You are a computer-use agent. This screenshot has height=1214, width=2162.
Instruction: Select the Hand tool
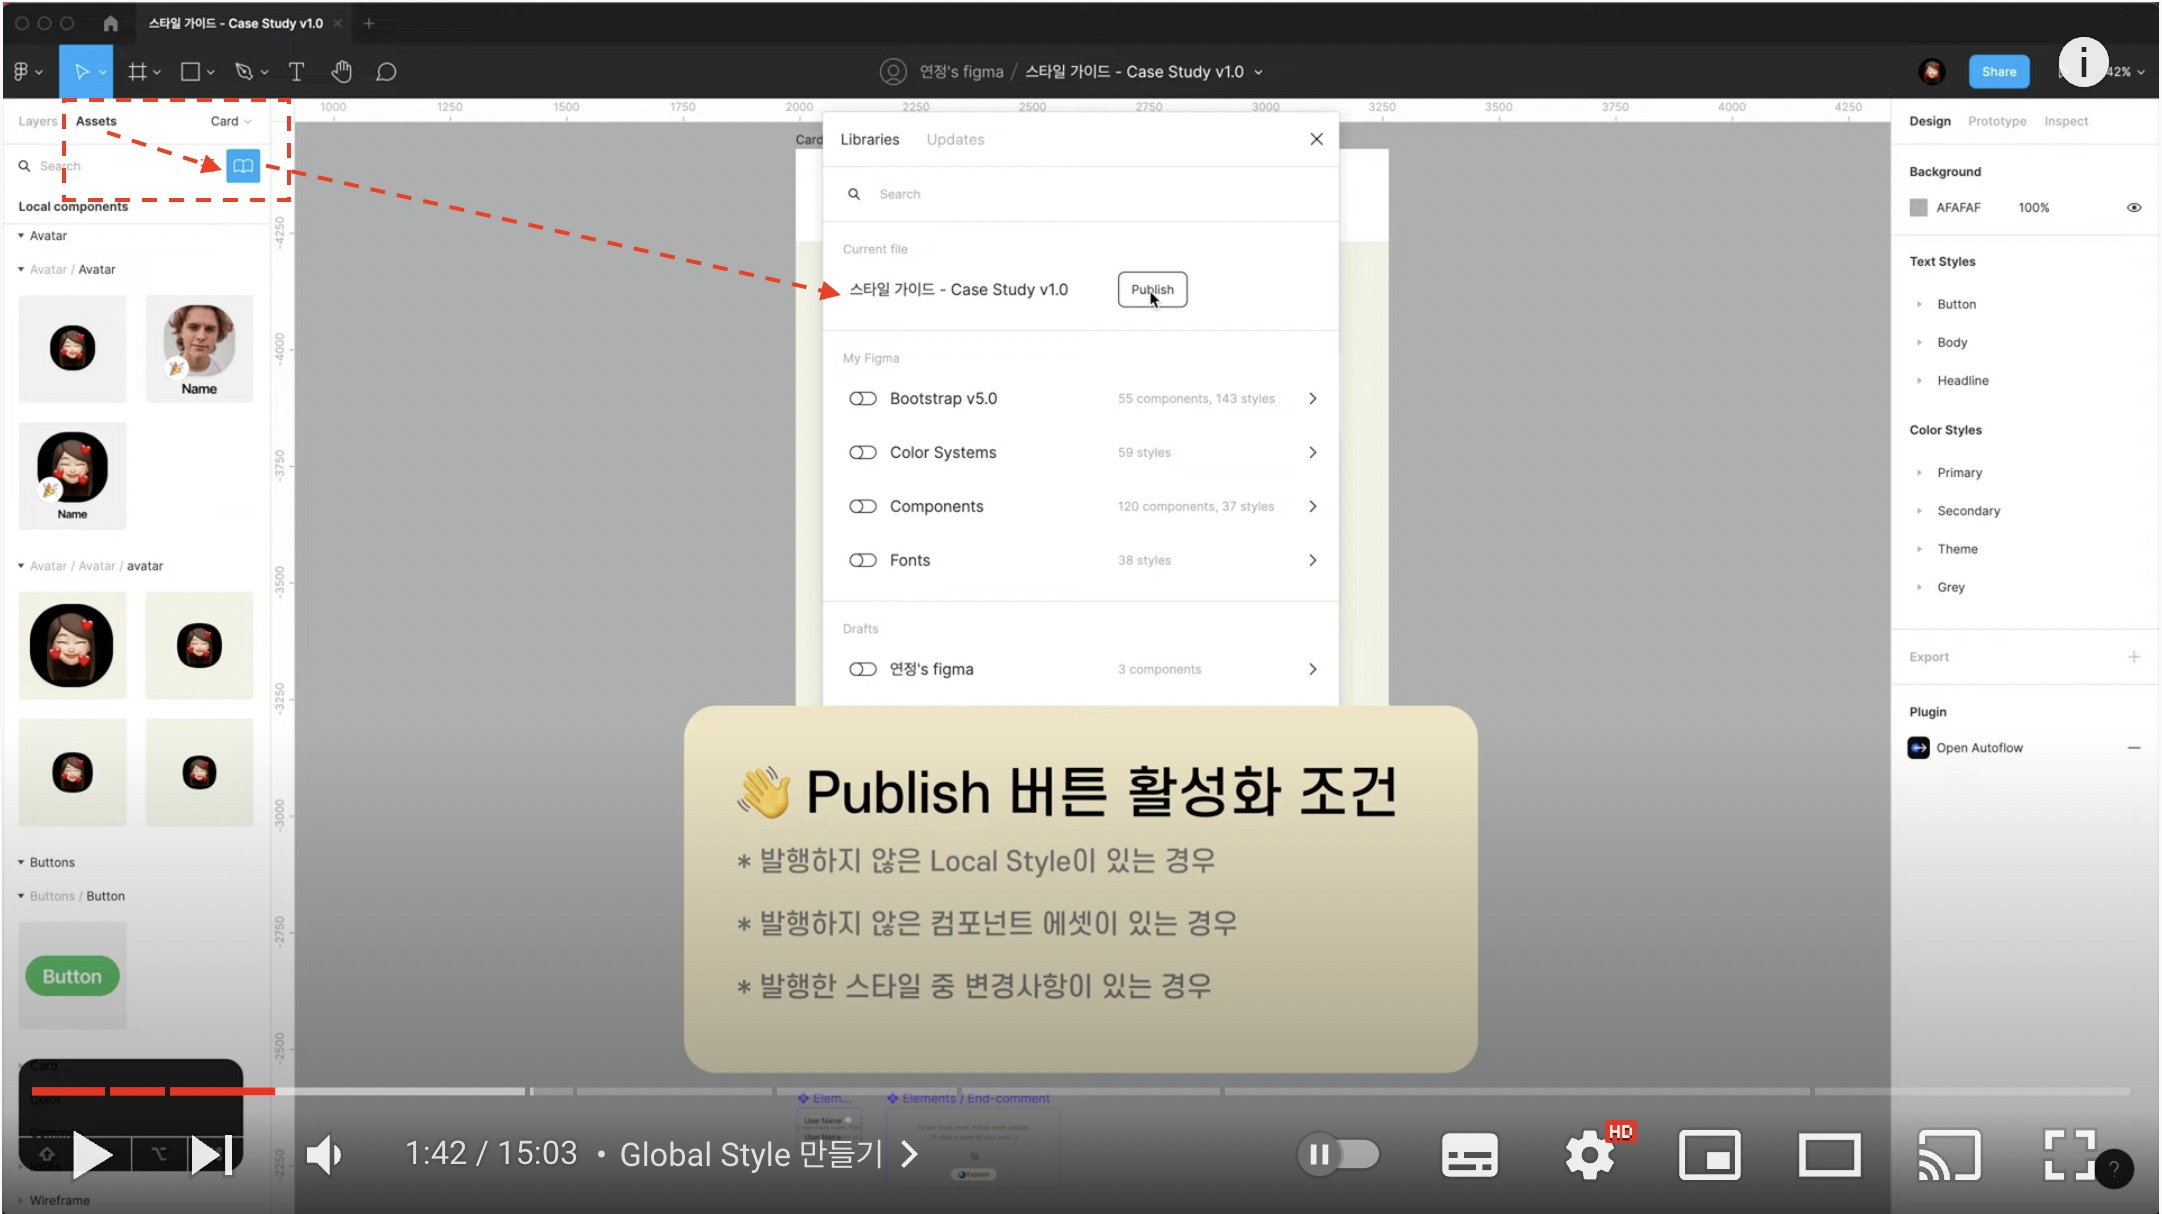(x=342, y=71)
